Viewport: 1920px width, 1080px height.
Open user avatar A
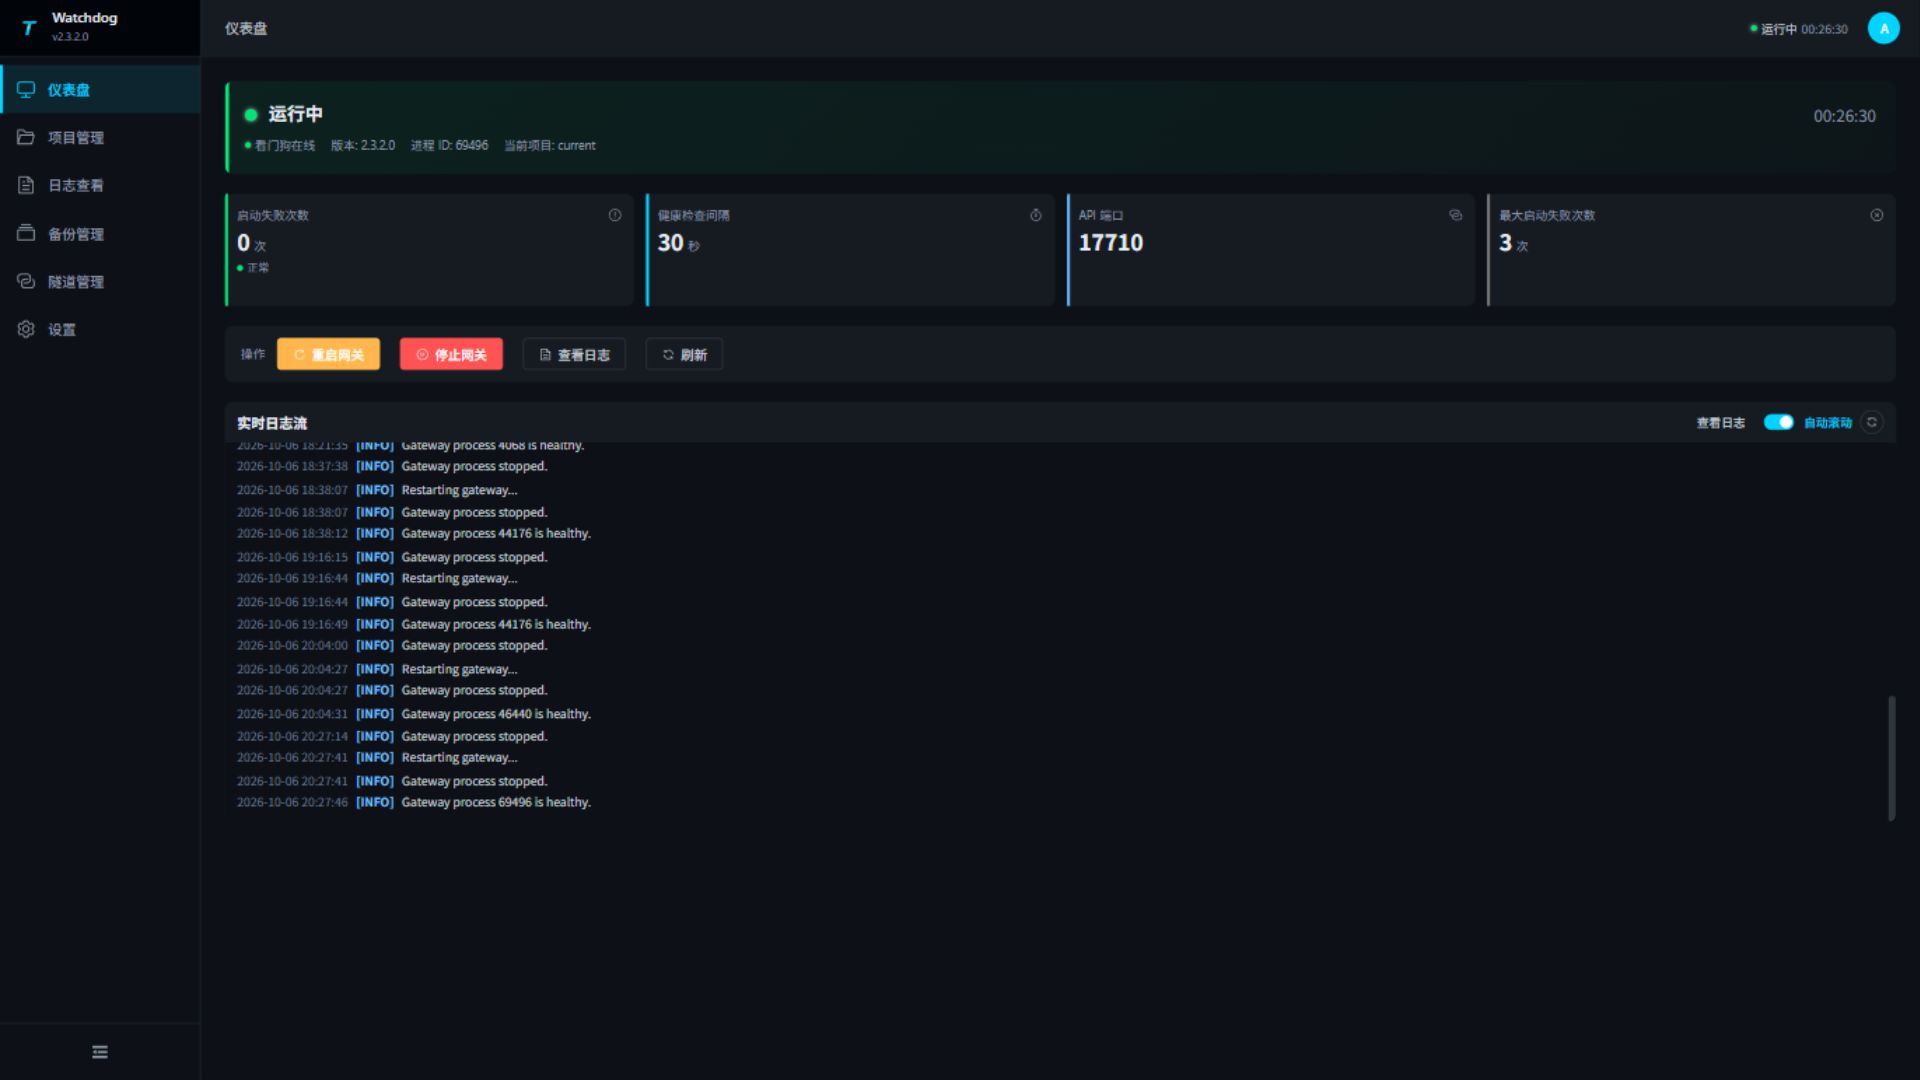point(1883,28)
